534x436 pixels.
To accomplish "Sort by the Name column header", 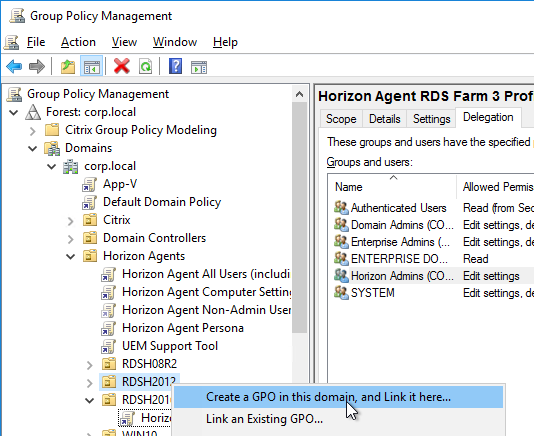I will [392, 187].
